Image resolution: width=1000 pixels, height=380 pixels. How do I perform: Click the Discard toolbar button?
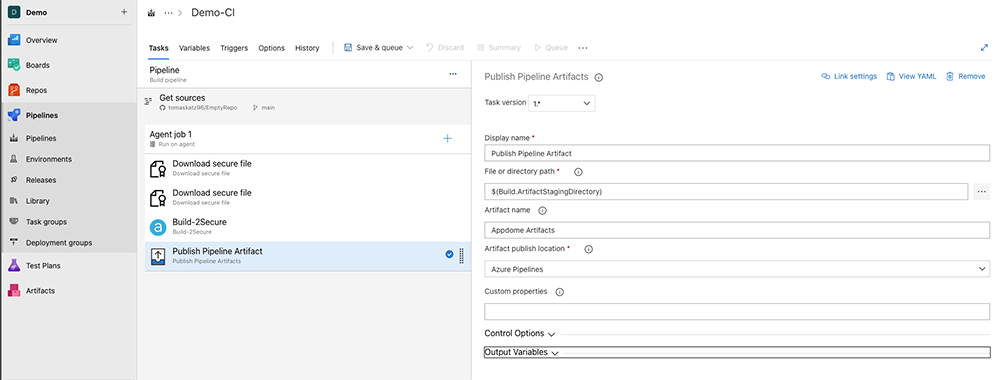tap(445, 48)
